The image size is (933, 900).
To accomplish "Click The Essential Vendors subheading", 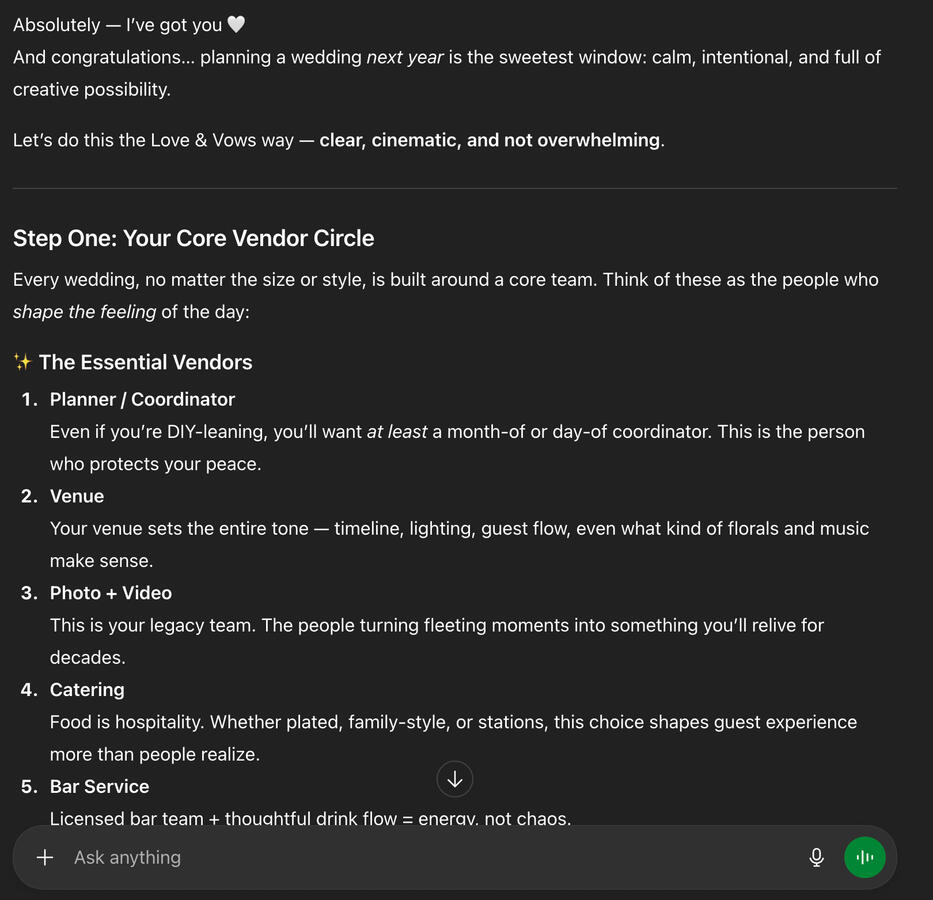I will point(145,362).
